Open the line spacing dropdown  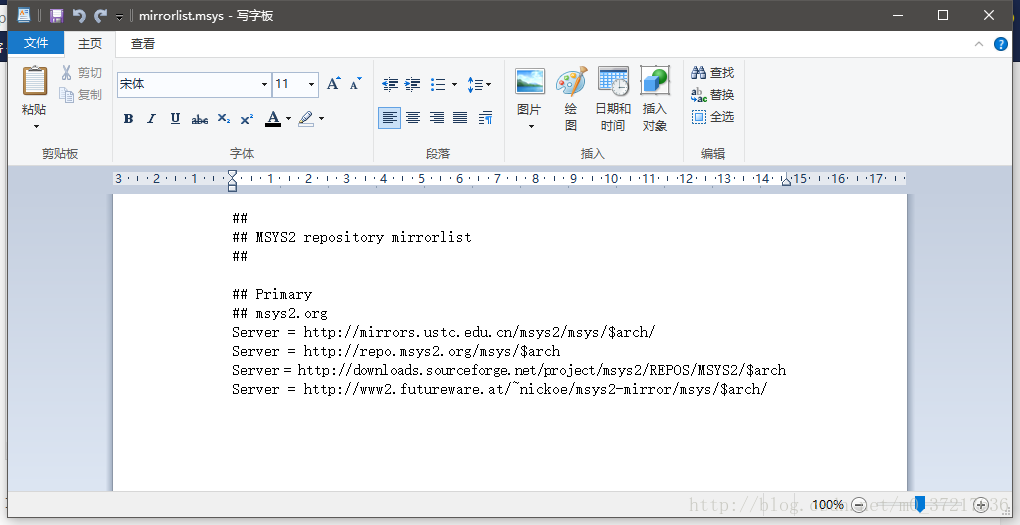point(479,85)
